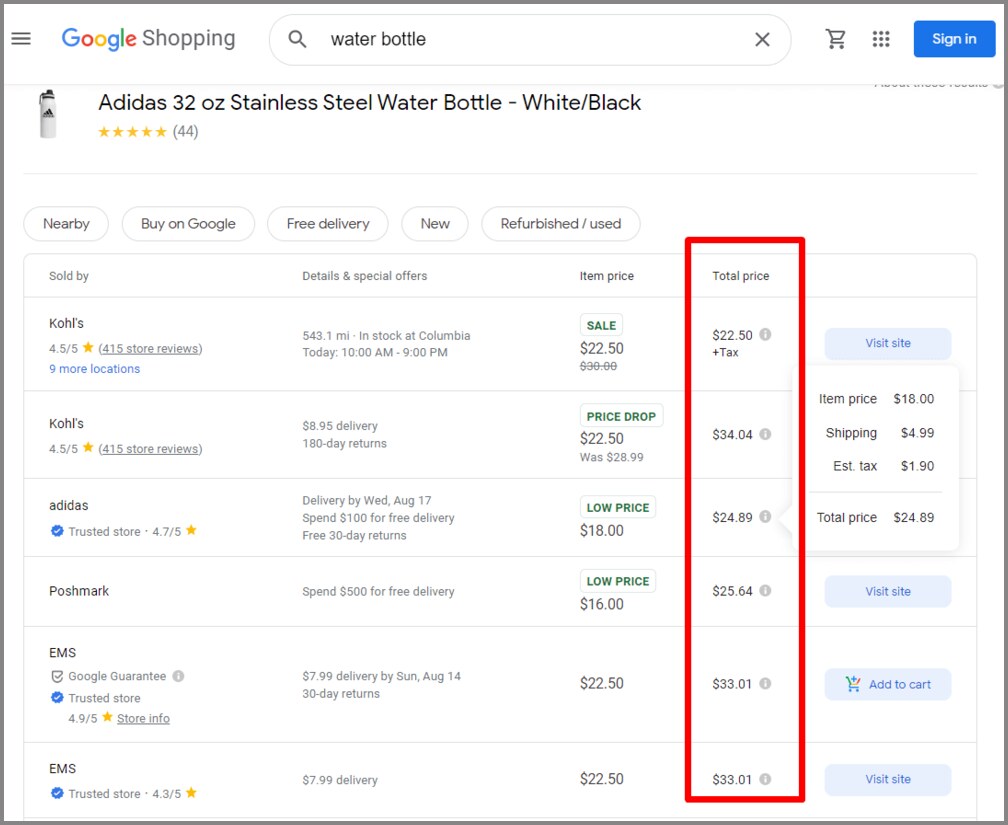The height and width of the screenshot is (825, 1008).
Task: Select the adidas seller name
Action: coord(69,505)
